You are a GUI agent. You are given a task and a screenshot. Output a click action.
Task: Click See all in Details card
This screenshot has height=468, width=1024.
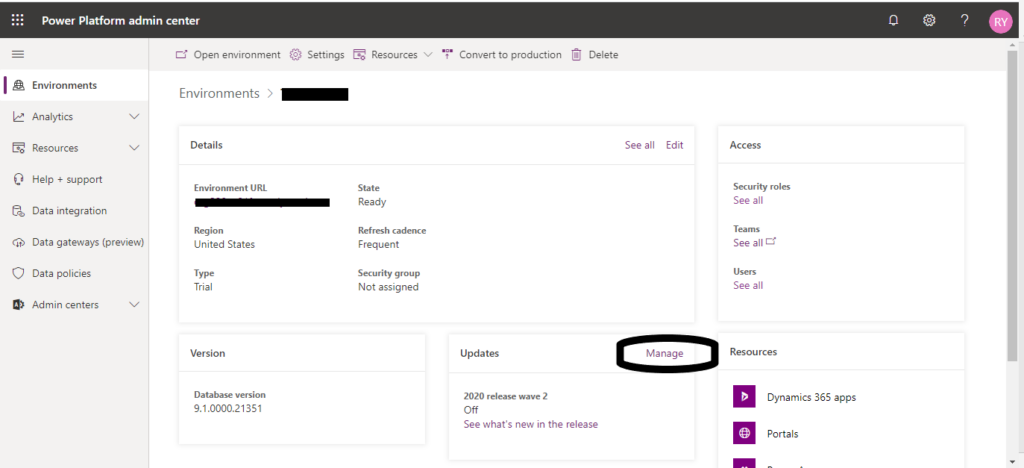(x=639, y=145)
